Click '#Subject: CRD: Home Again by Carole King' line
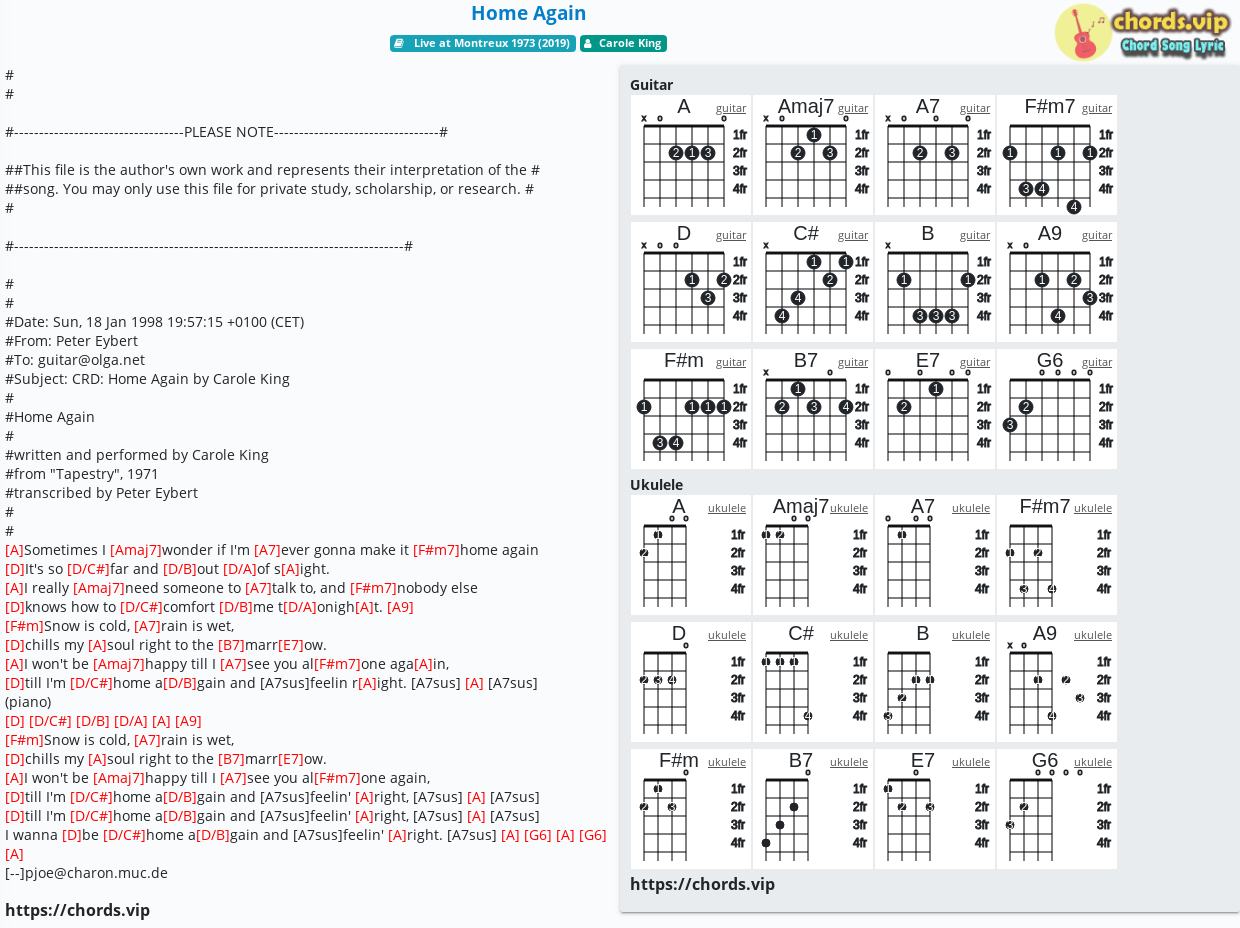 [147, 379]
